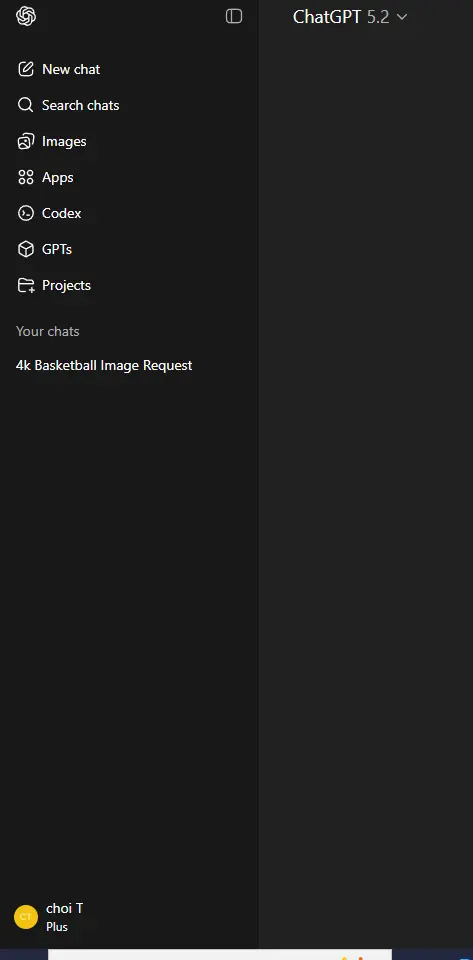
Task: Click the Images gallery icon
Action: 26,141
